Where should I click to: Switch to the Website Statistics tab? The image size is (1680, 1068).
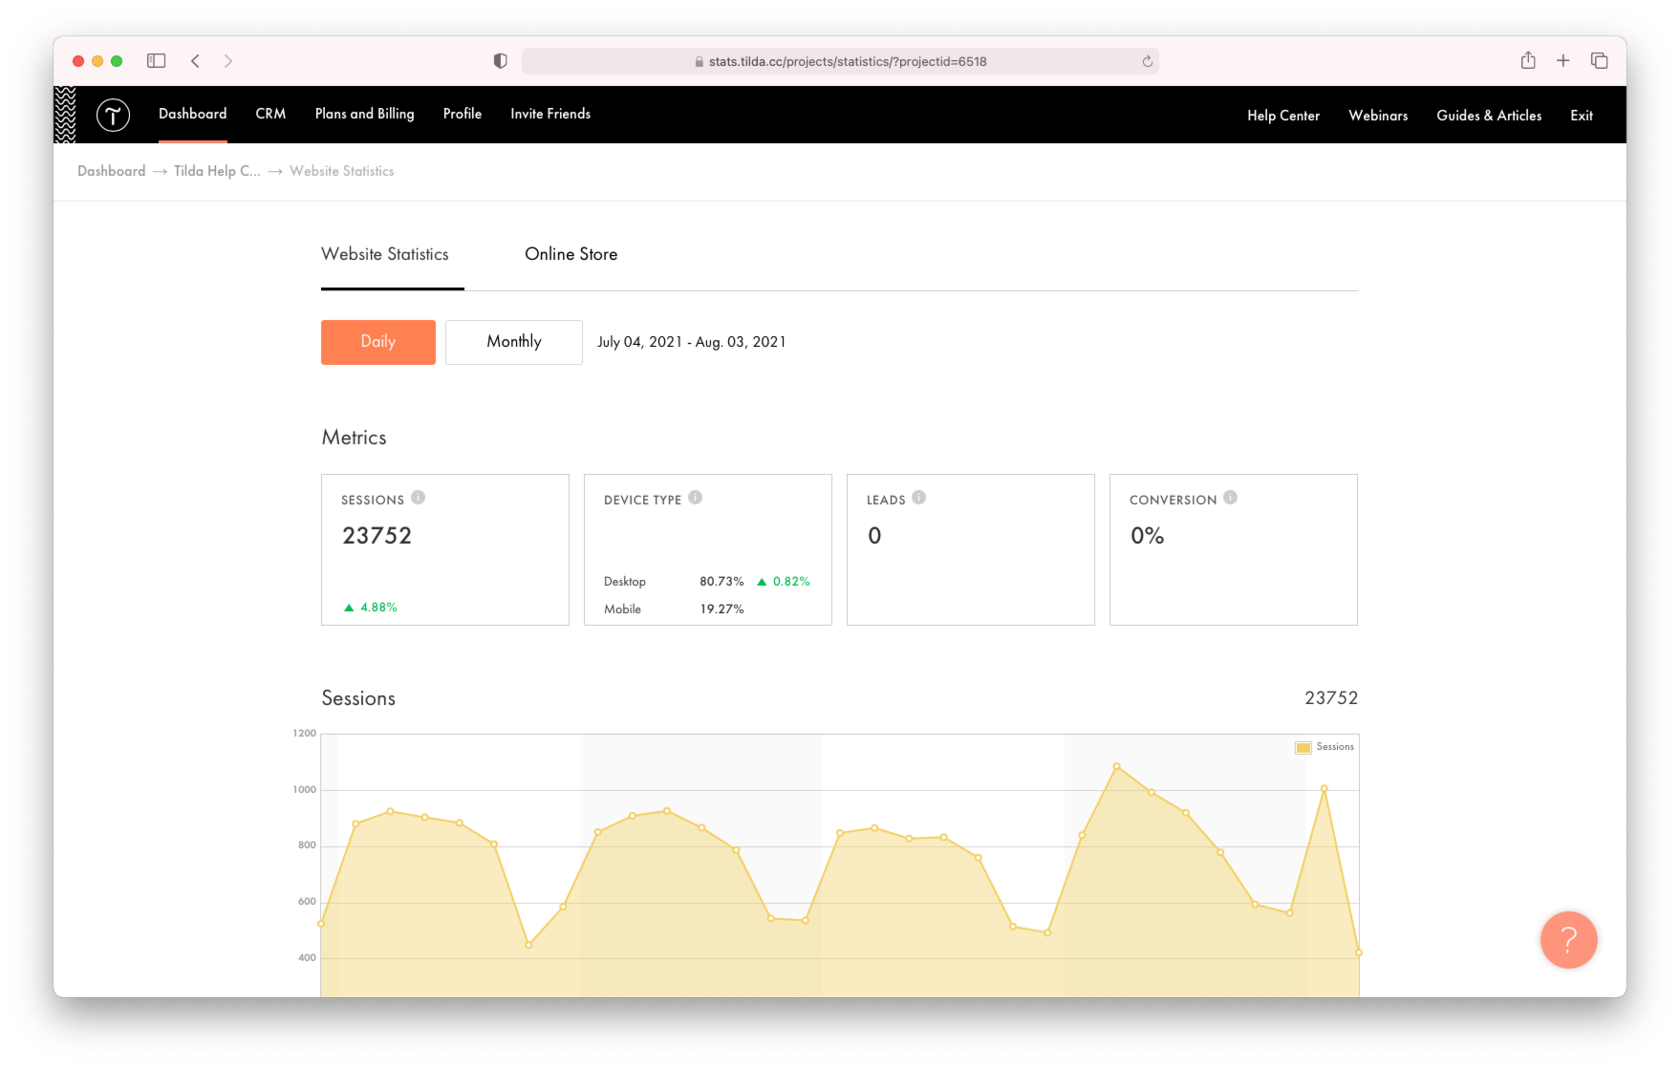coord(385,255)
